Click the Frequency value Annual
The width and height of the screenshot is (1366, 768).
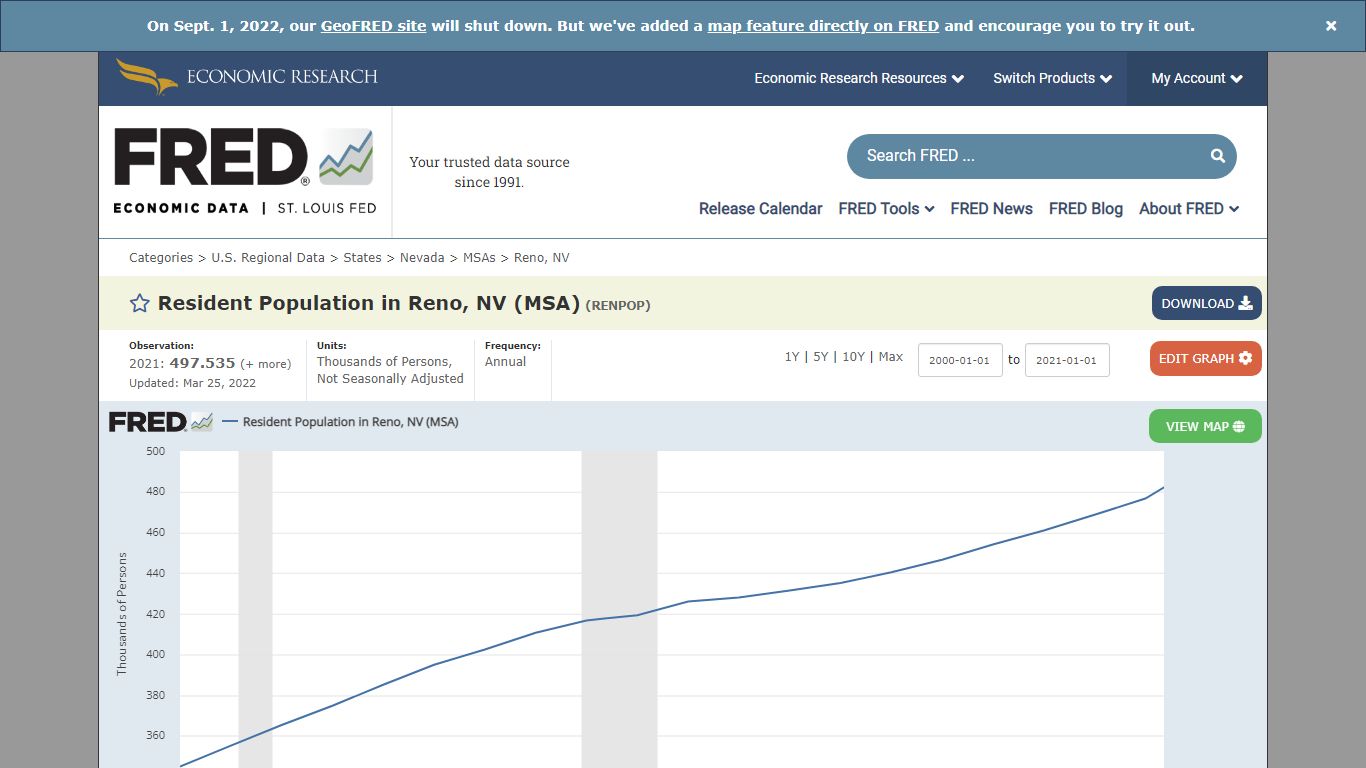click(505, 362)
